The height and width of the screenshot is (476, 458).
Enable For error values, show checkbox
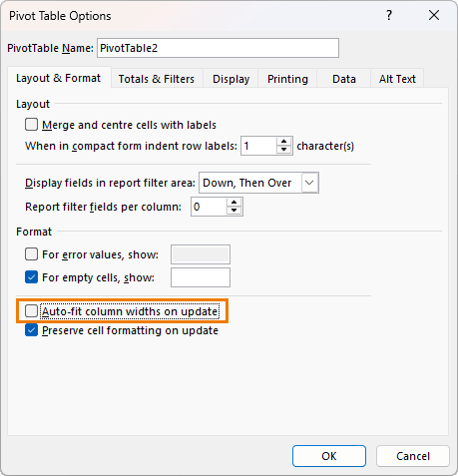(31, 254)
